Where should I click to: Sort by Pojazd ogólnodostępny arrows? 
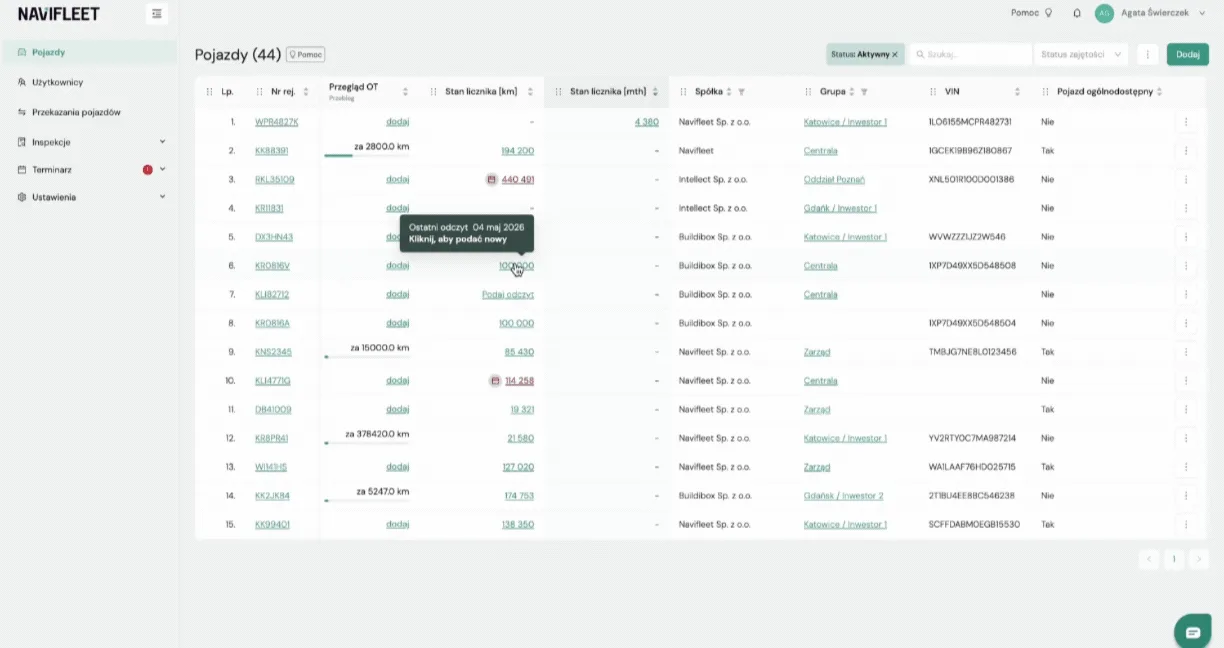pyautogui.click(x=1159, y=92)
